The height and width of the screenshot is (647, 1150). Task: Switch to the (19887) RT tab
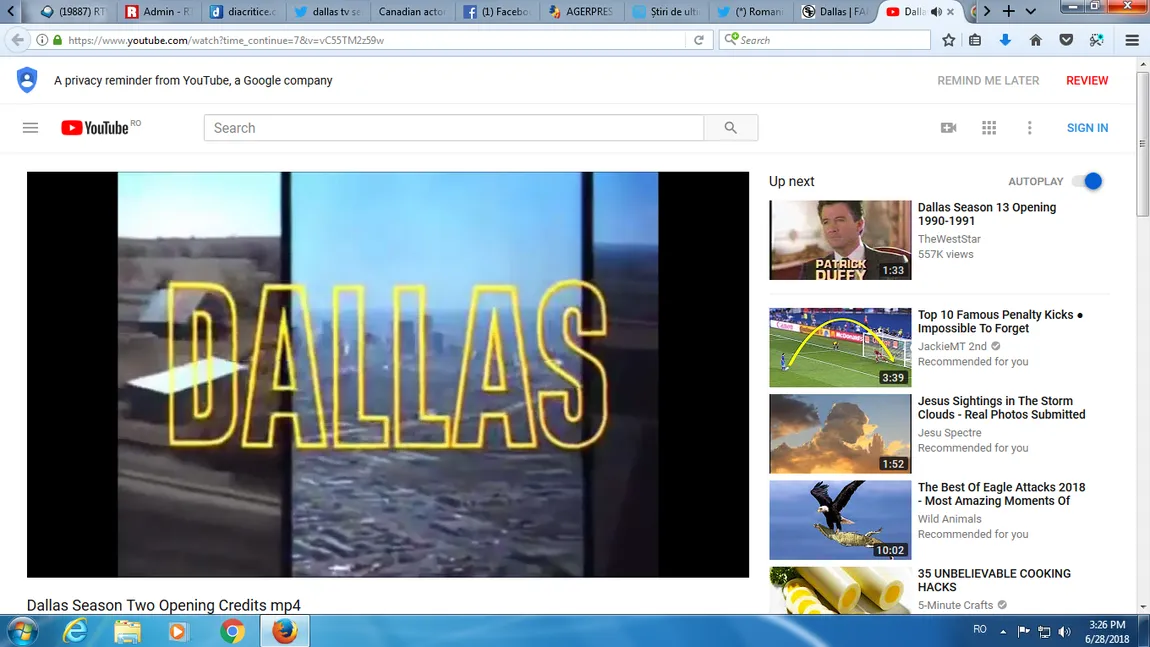pos(73,12)
